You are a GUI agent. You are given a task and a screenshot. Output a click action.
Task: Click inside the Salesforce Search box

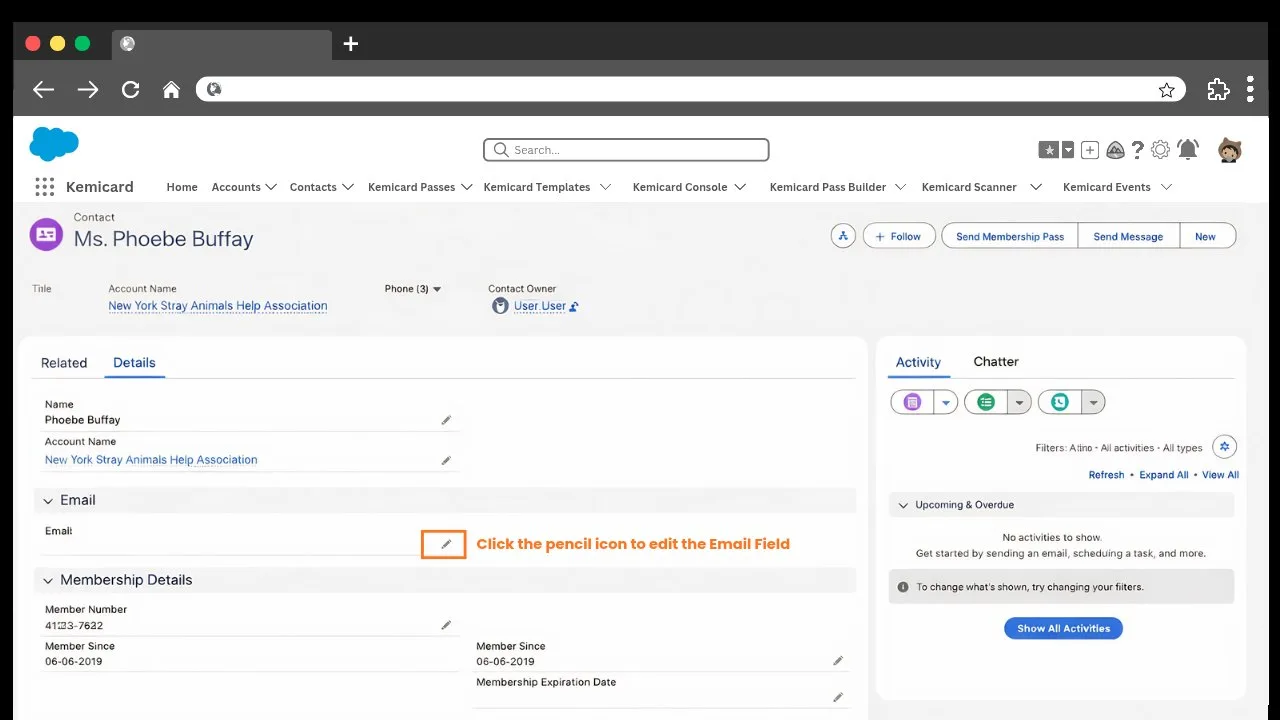626,150
